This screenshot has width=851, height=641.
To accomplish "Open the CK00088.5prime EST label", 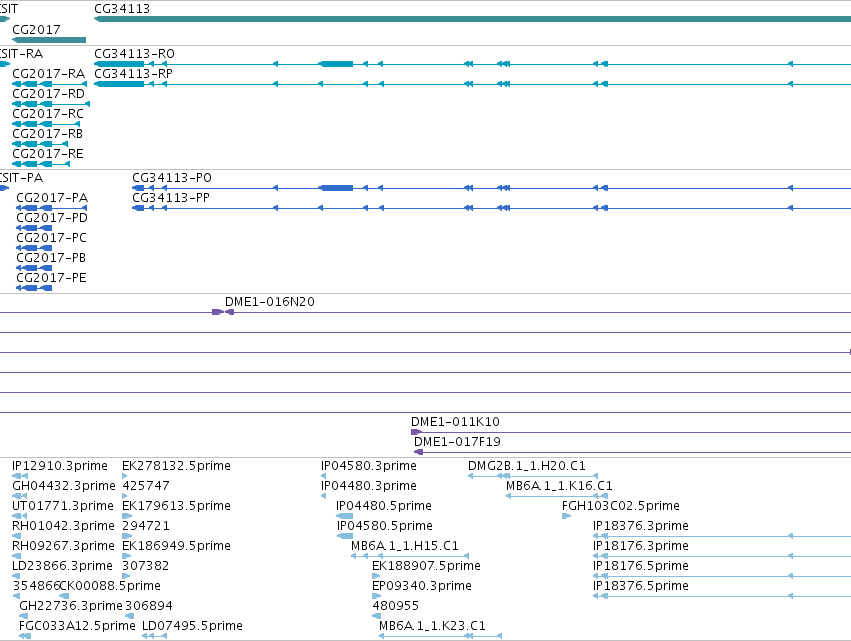I will tap(110, 587).
